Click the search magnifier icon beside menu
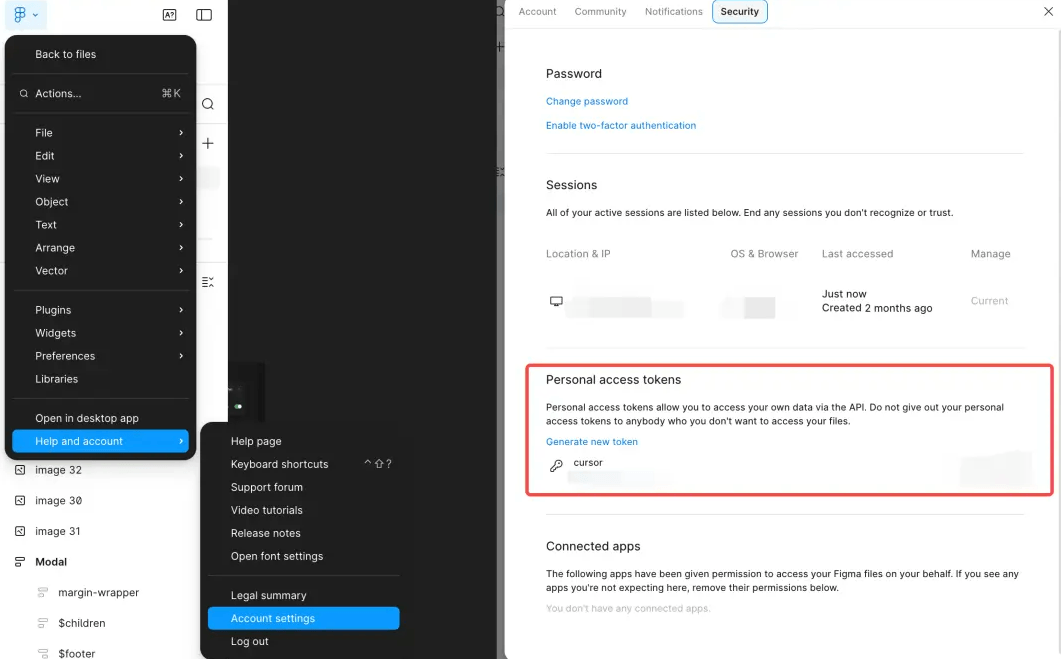This screenshot has height=659, width=1061. (x=208, y=104)
